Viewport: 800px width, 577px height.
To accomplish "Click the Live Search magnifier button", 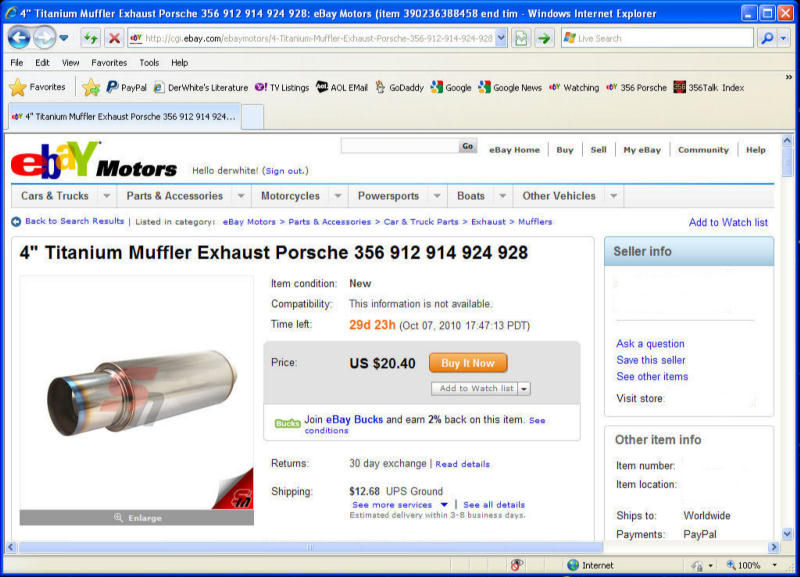I will (766, 38).
